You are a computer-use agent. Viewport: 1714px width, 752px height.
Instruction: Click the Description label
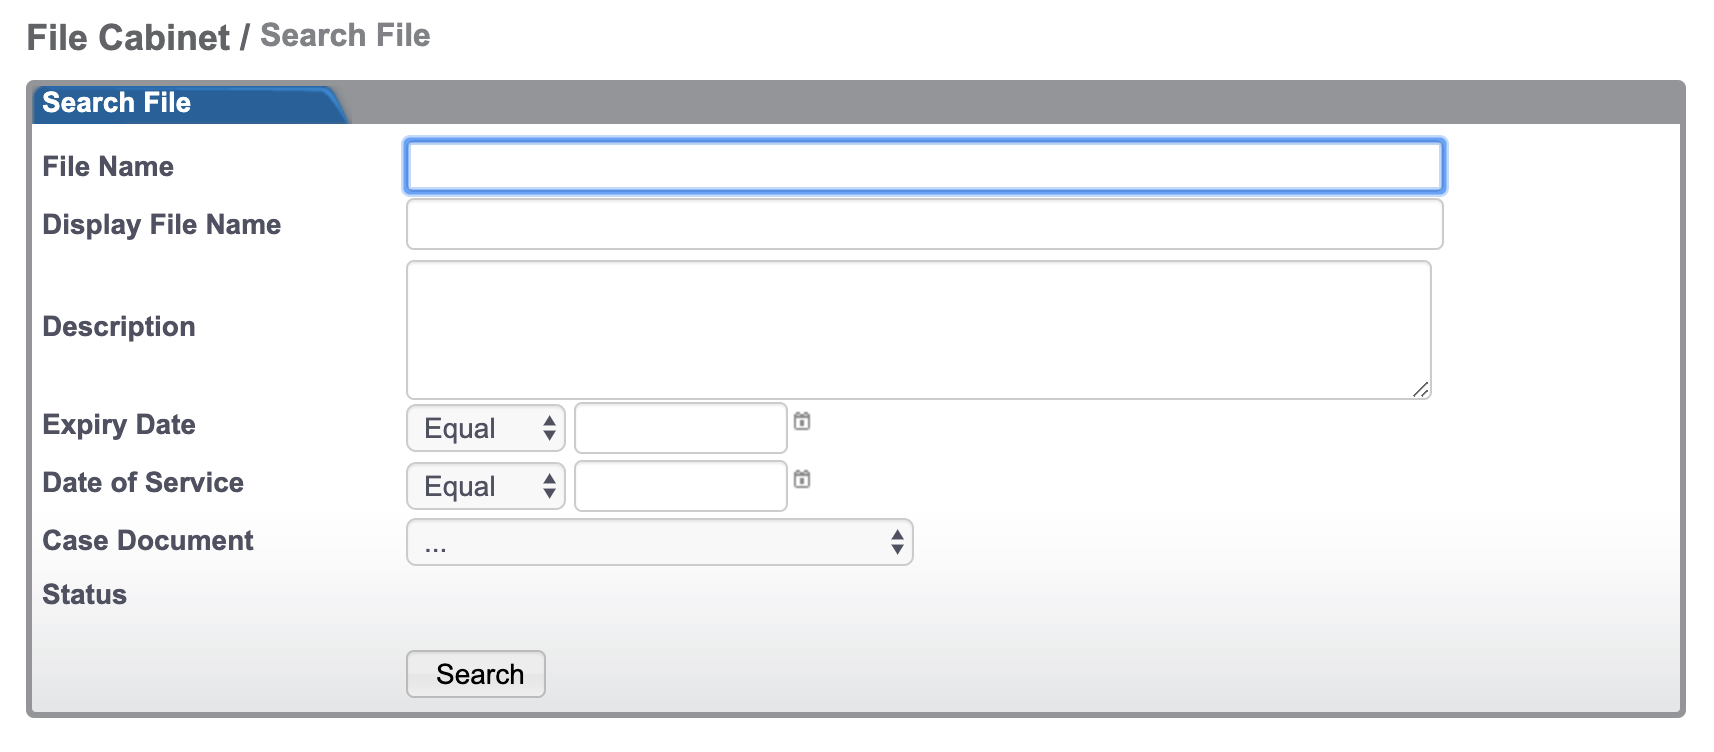(119, 327)
